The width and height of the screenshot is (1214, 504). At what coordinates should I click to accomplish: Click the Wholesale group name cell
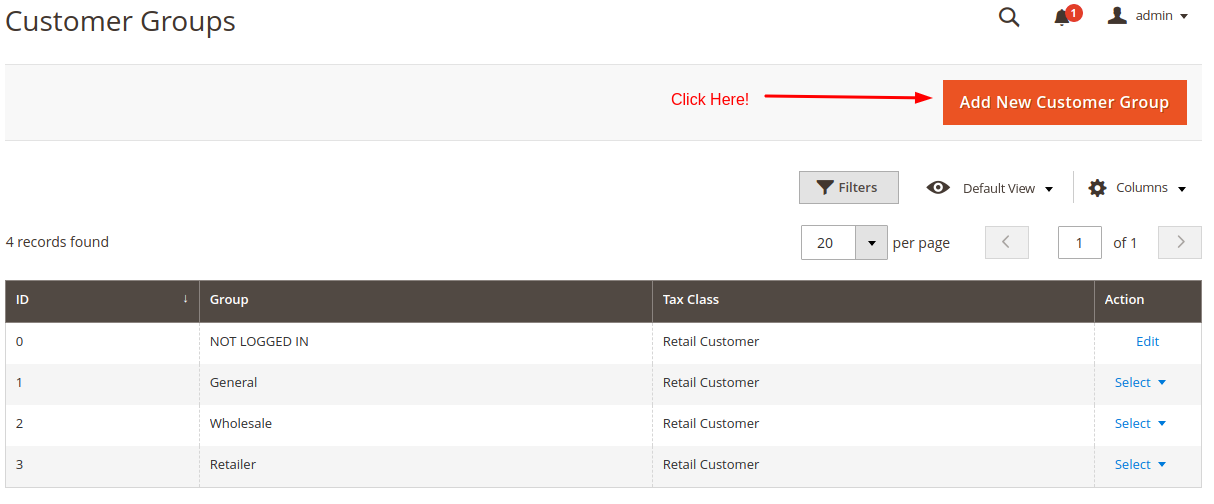coord(426,424)
